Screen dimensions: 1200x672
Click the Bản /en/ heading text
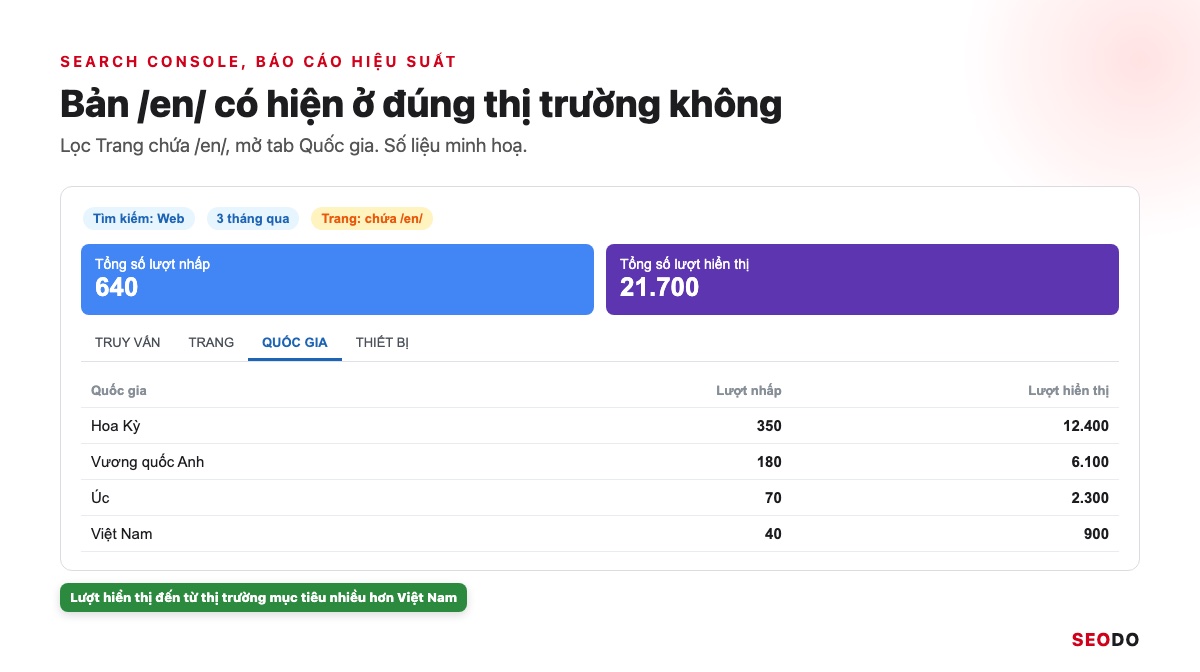click(421, 104)
